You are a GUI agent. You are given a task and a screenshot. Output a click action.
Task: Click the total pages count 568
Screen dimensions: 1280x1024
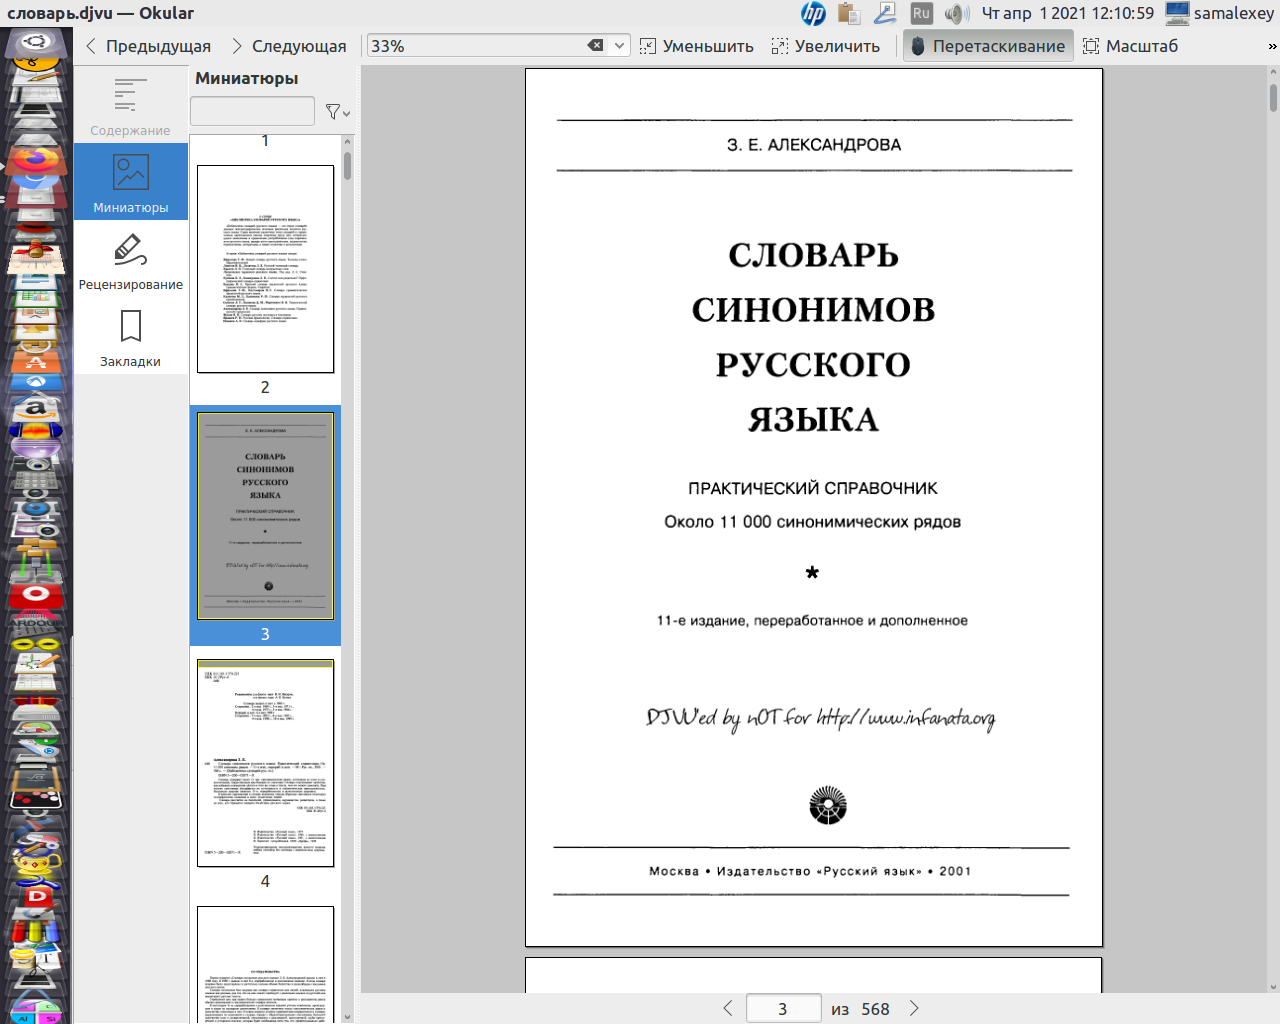(x=875, y=1009)
